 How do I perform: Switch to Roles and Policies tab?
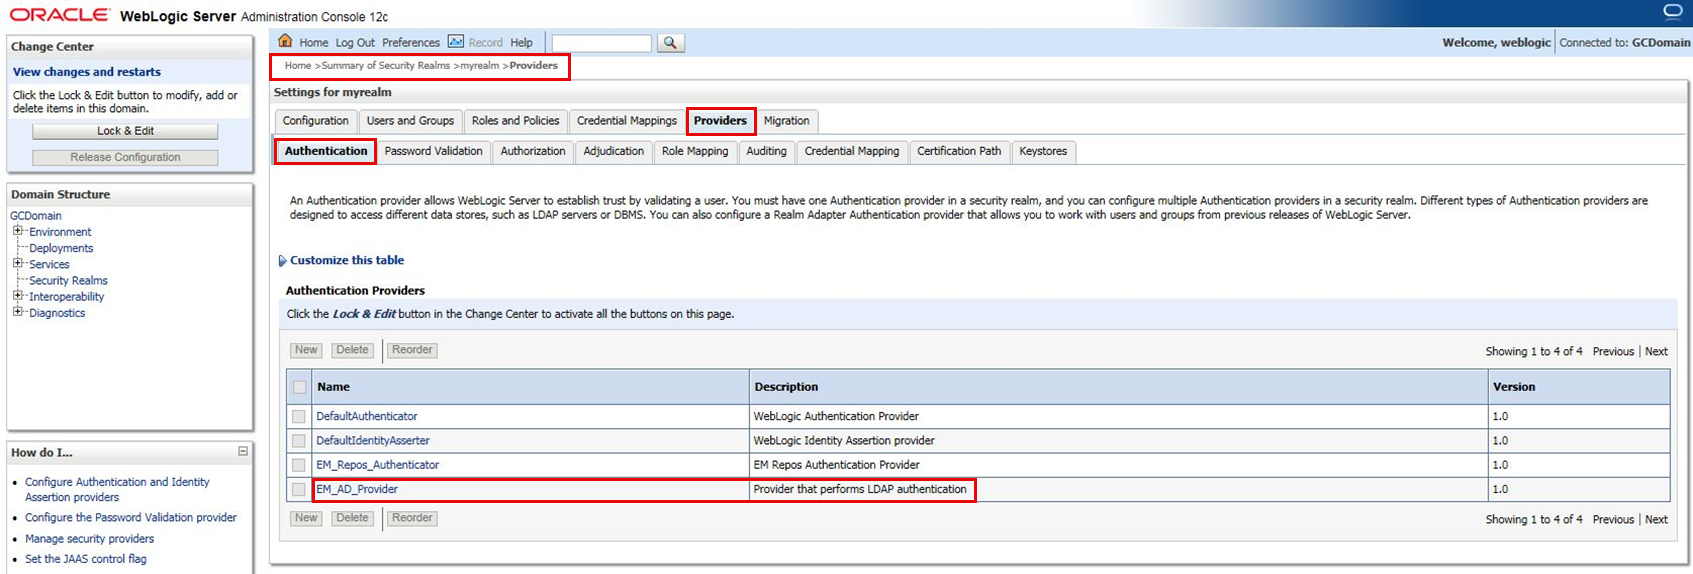pyautogui.click(x=515, y=121)
